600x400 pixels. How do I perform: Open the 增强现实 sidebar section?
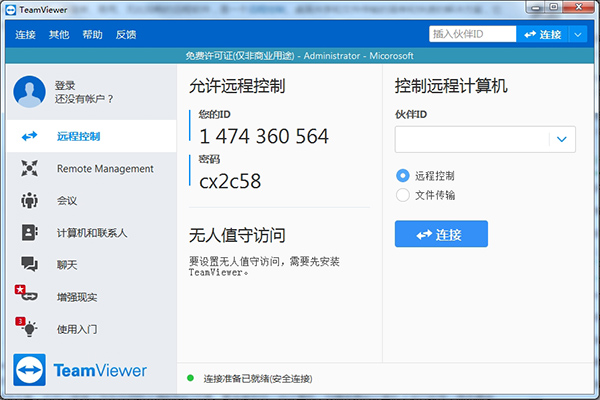click(x=91, y=296)
